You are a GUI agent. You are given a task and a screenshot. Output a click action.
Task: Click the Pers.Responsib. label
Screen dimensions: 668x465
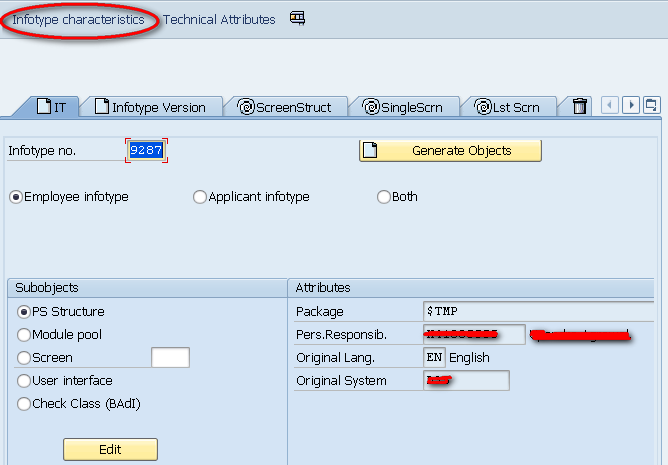click(x=341, y=335)
